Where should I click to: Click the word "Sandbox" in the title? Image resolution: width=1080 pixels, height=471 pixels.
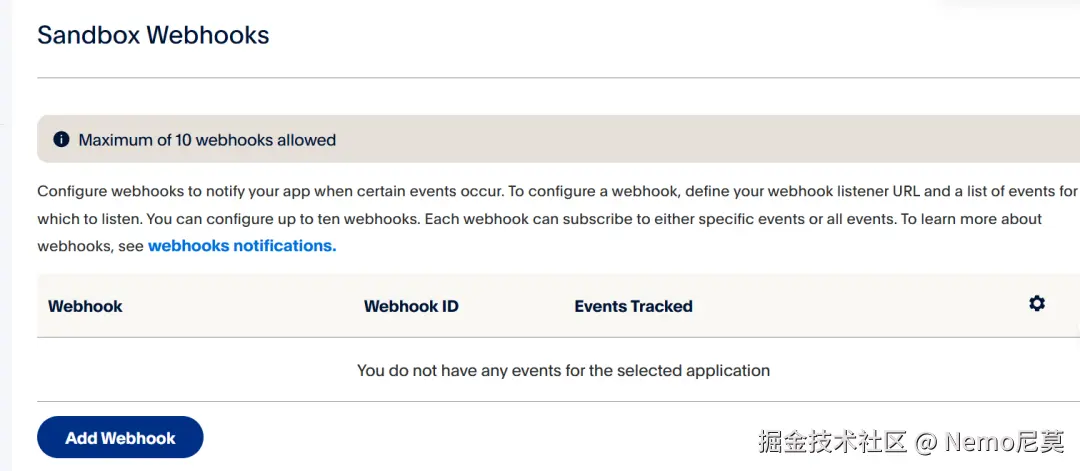click(88, 35)
